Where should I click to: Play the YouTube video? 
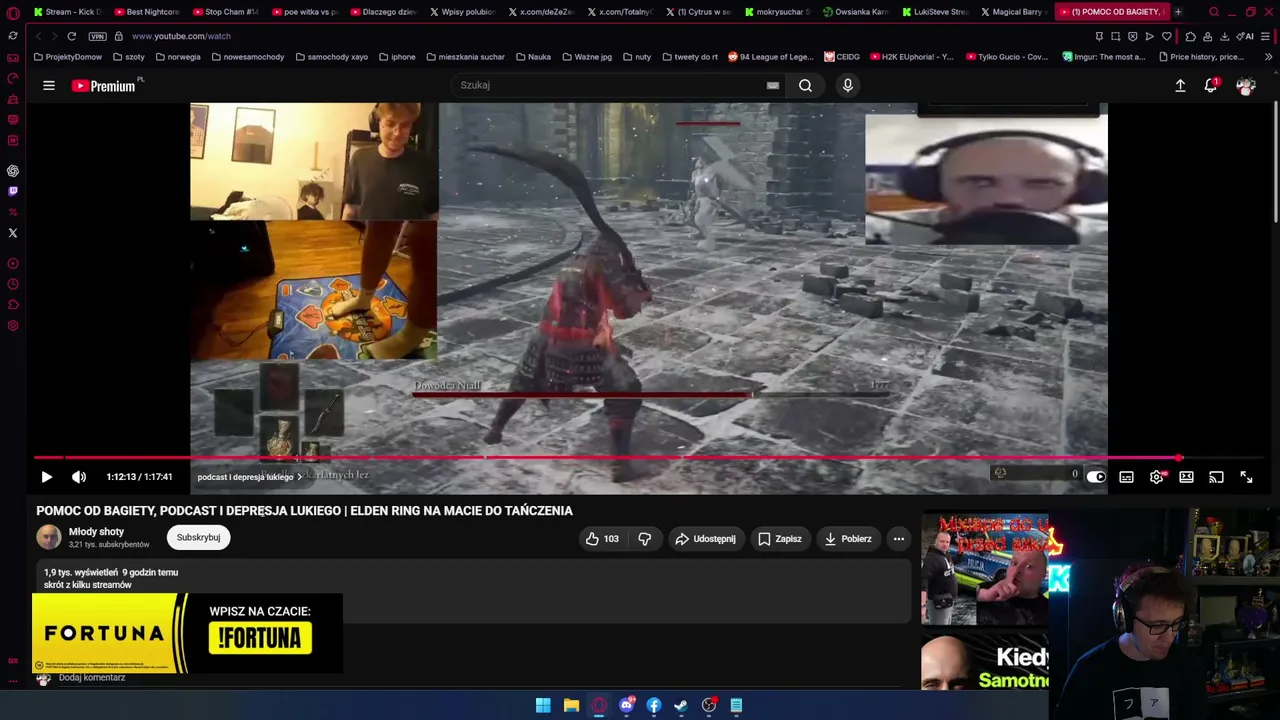(46, 477)
